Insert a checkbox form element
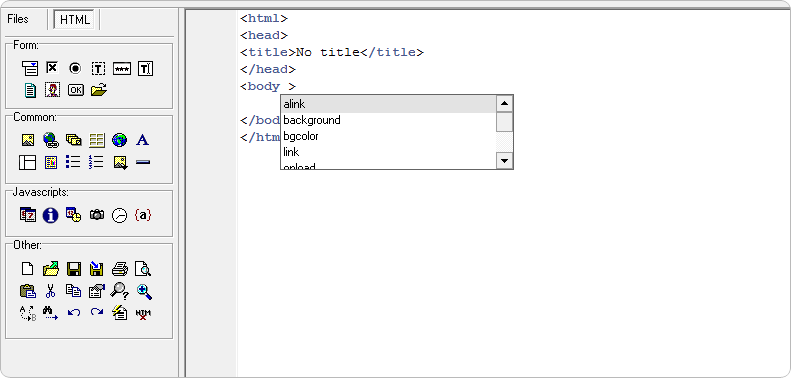Screen dimensions: 791x378 click(x=52, y=68)
